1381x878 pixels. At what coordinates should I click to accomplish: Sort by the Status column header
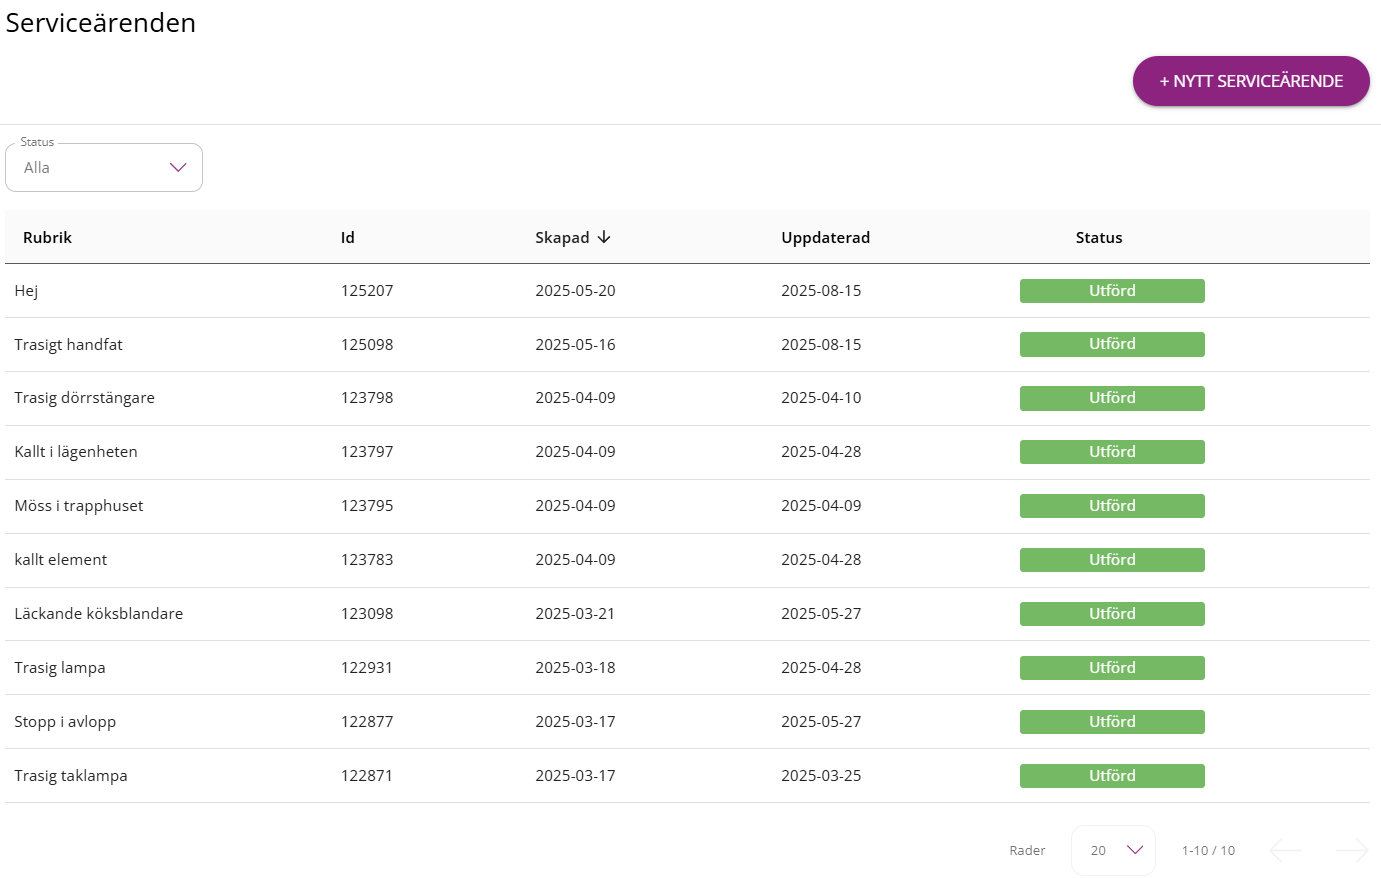[1099, 237]
